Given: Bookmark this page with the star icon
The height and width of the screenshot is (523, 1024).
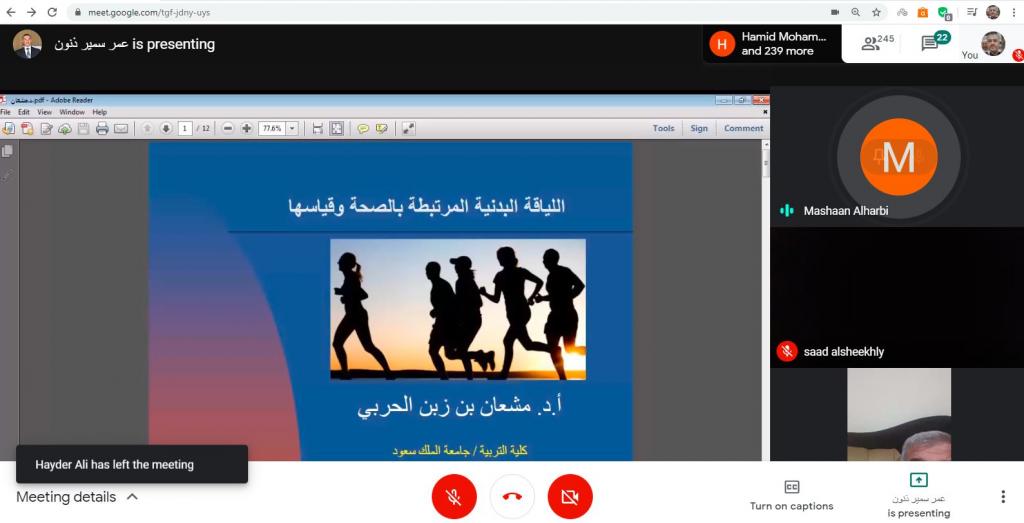Looking at the screenshot, I should pos(876,12).
